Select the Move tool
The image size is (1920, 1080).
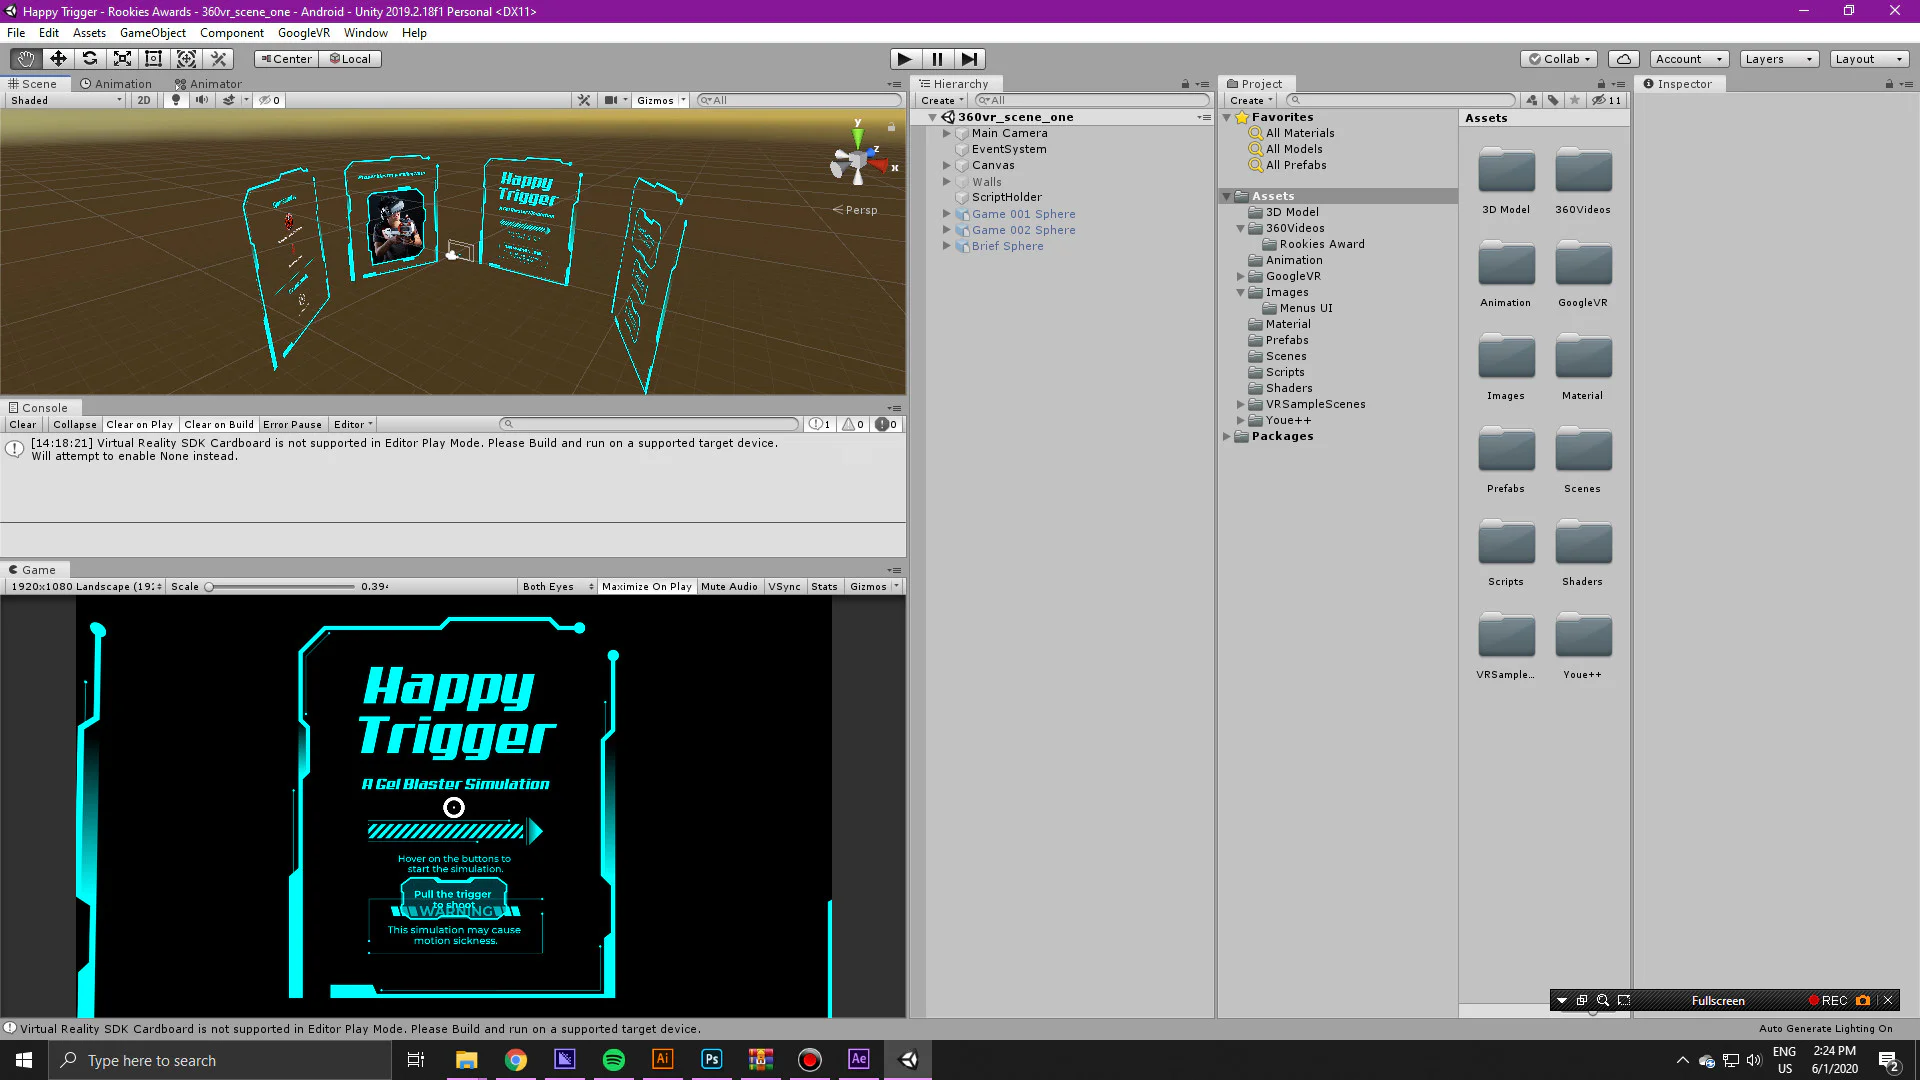[x=58, y=59]
